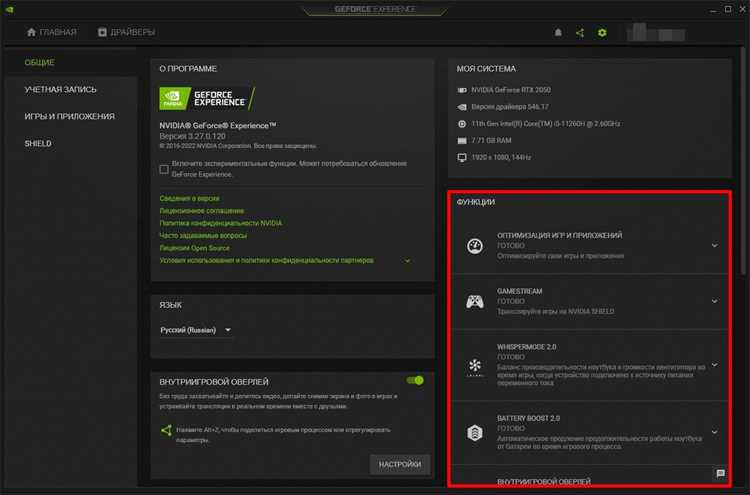
Task: Click the Battery Boost icon
Action: point(474,432)
